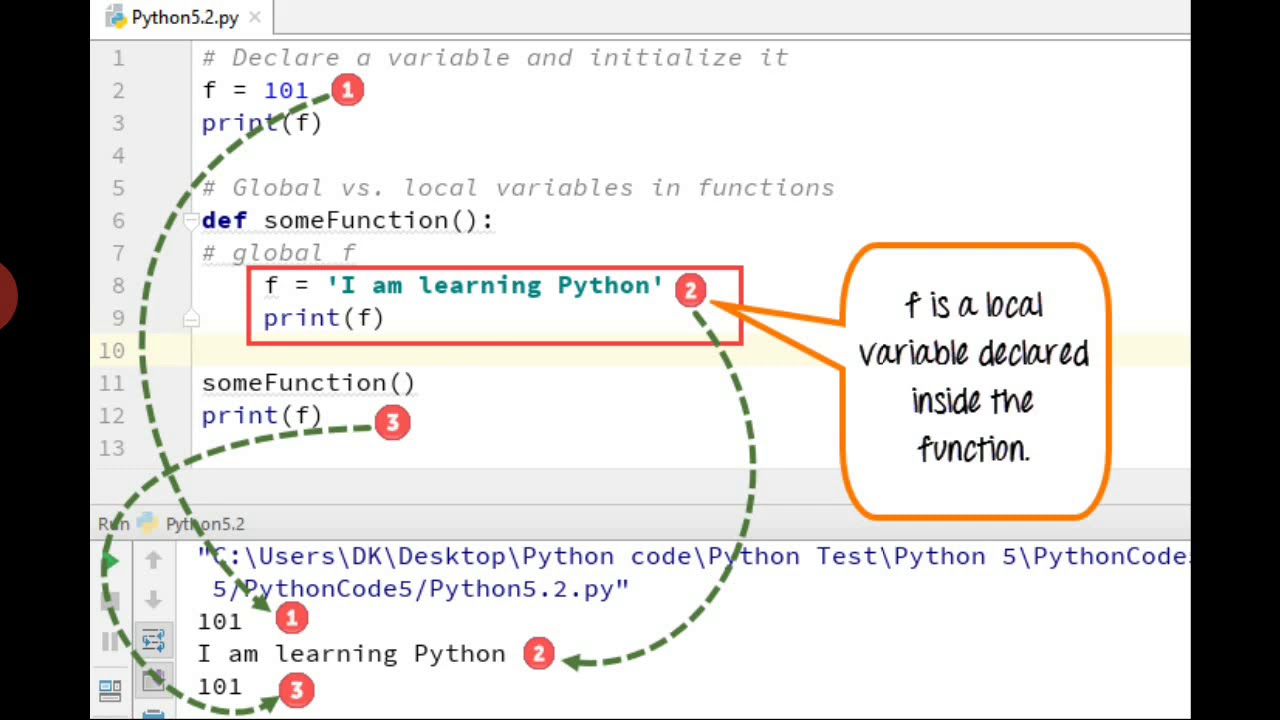Select the Python5.2 run configuration tab
This screenshot has height=720, width=1280.
click(204, 523)
